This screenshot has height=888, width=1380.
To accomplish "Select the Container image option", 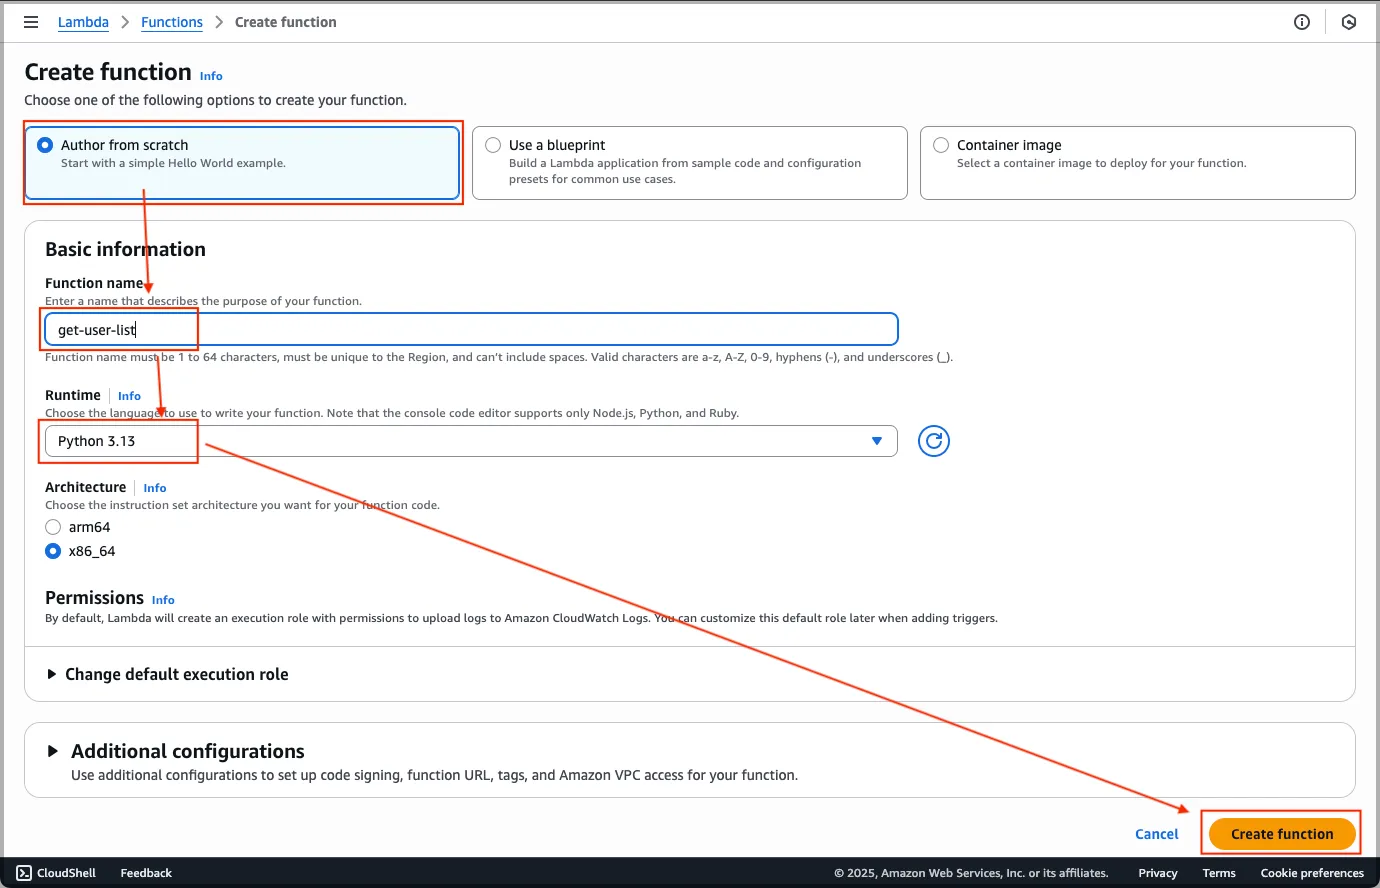I will [941, 145].
